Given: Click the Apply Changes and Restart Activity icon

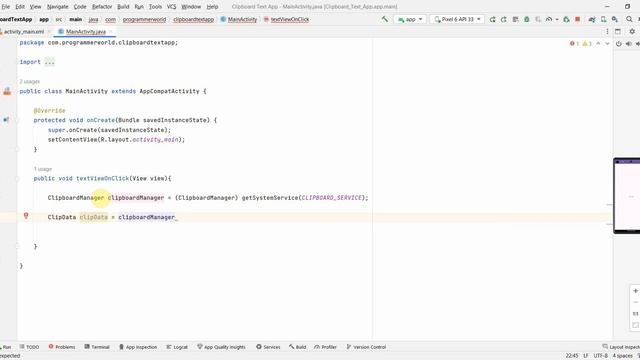Looking at the screenshot, I should (x=504, y=19).
